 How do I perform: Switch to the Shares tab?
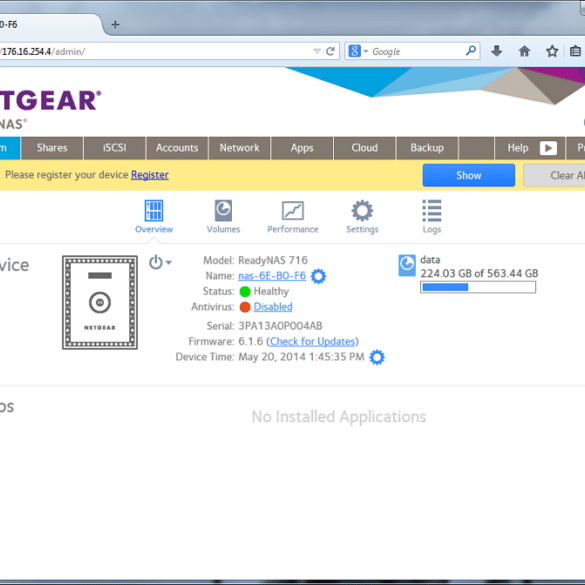pyautogui.click(x=52, y=148)
